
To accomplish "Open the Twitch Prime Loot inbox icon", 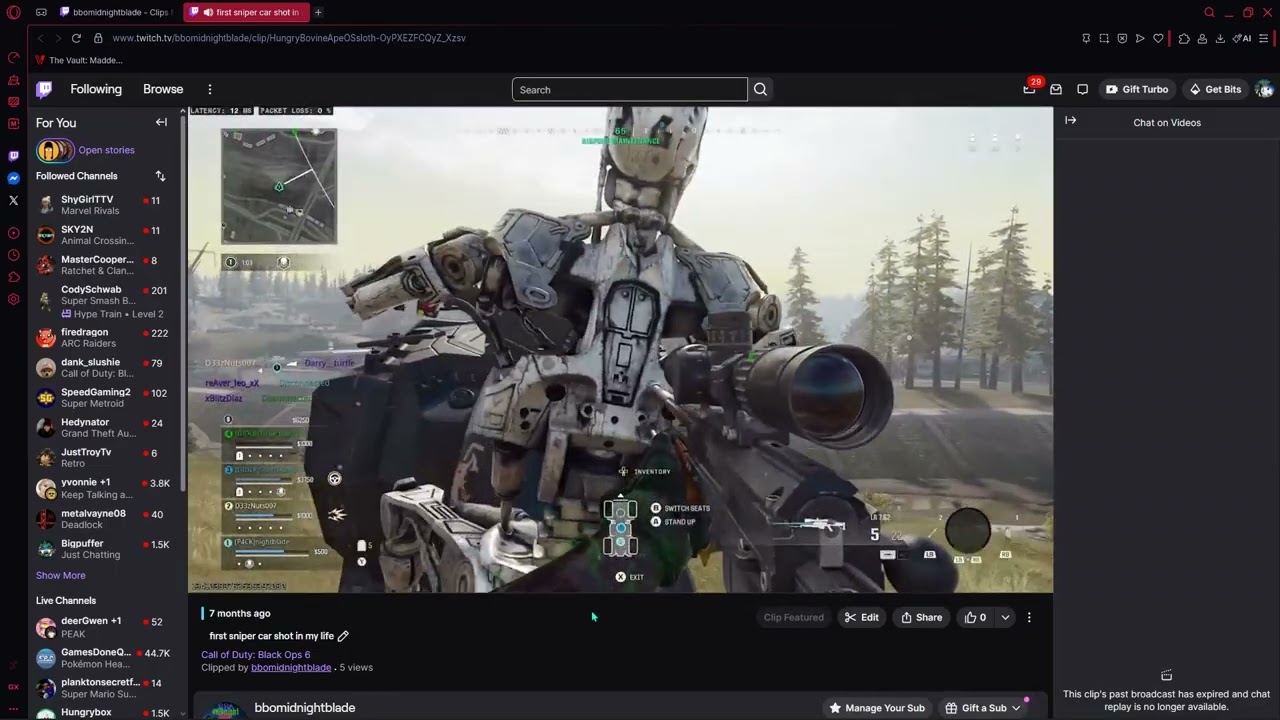I will click(1056, 89).
